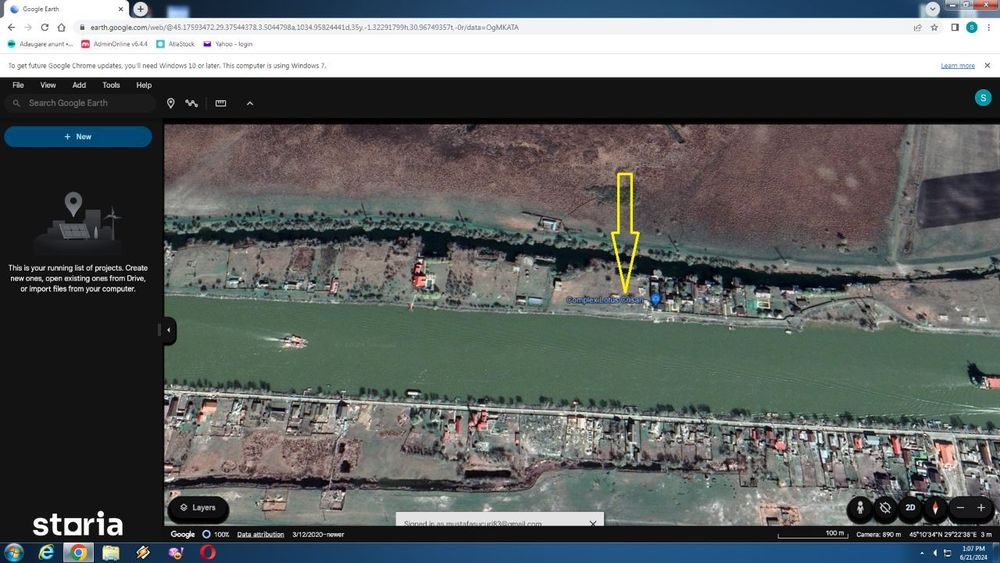Image resolution: width=1000 pixels, height=563 pixels.
Task: Click the location tracking disabled icon
Action: (885, 508)
